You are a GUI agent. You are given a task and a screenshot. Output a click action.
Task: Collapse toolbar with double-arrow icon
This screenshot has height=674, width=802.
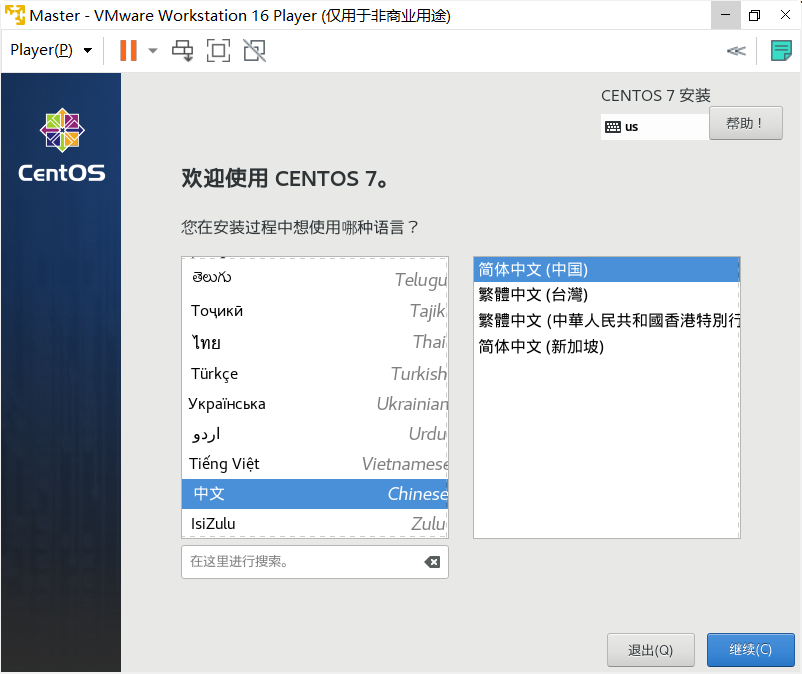[736, 51]
